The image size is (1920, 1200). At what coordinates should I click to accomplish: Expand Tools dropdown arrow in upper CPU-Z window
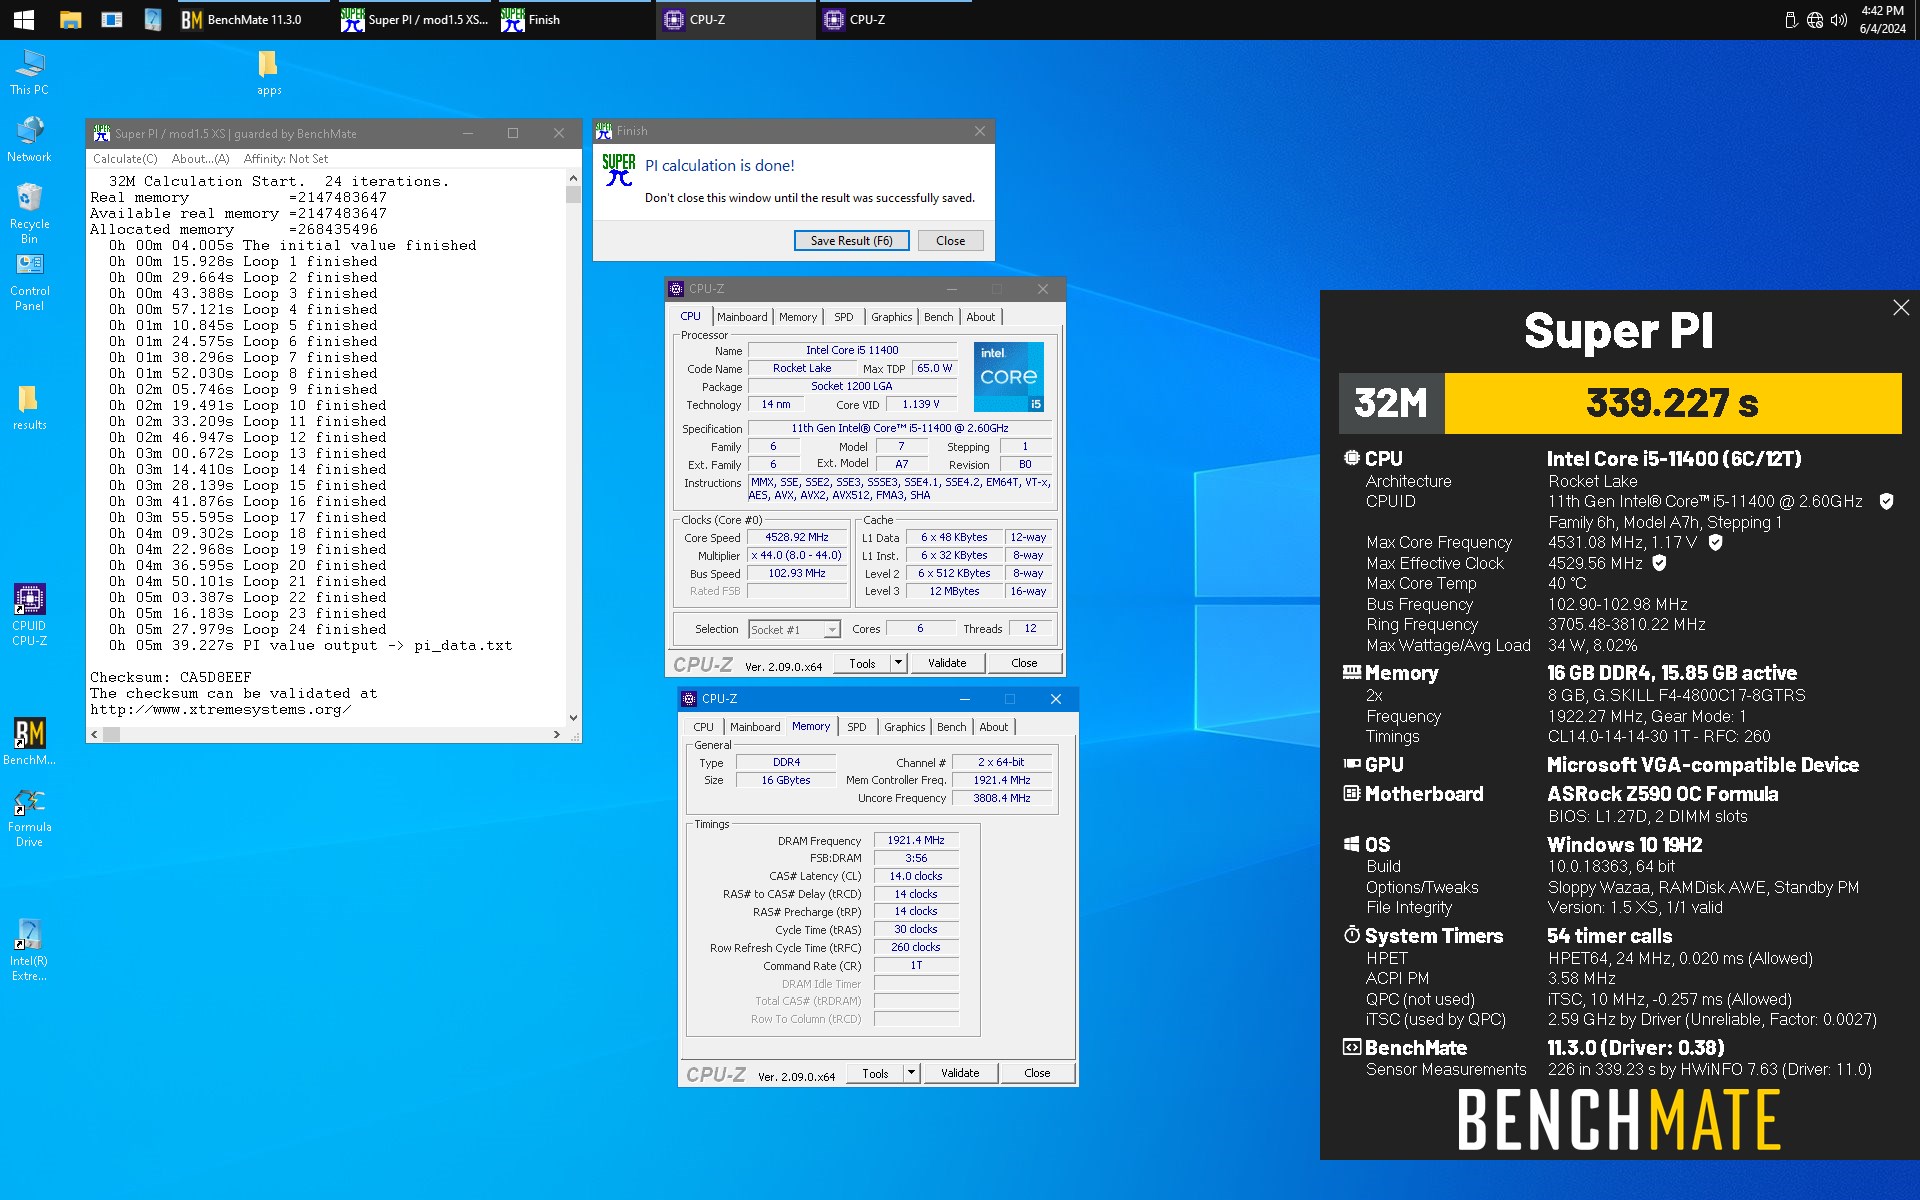tap(898, 663)
